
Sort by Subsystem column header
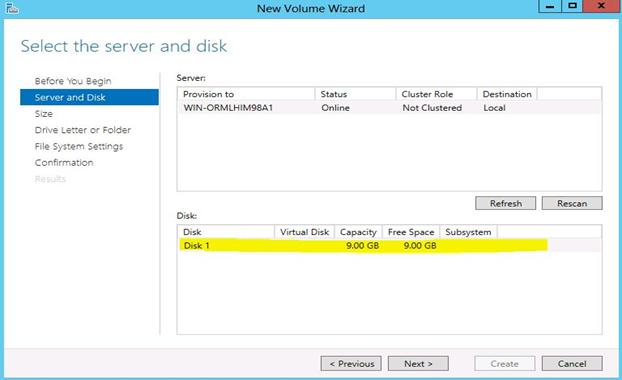468,232
